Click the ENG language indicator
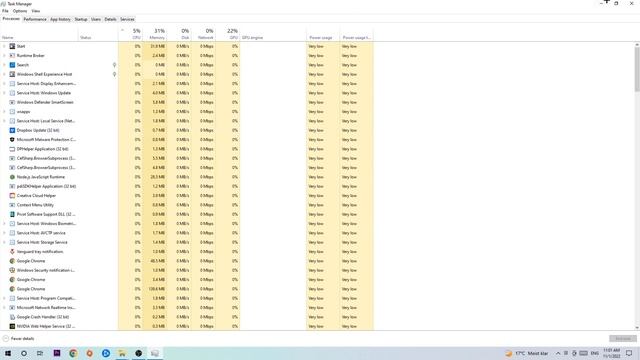Image resolution: width=640 pixels, height=360 pixels. (x=595, y=353)
